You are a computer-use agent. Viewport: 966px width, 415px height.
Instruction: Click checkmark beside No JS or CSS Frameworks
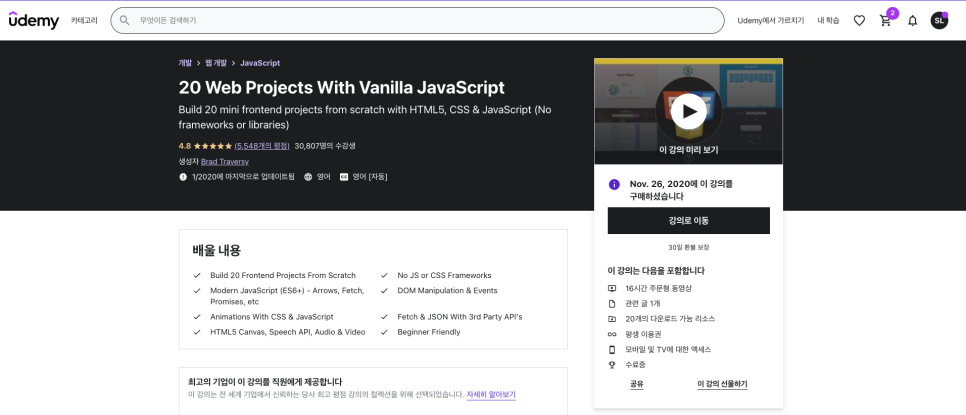pos(384,275)
